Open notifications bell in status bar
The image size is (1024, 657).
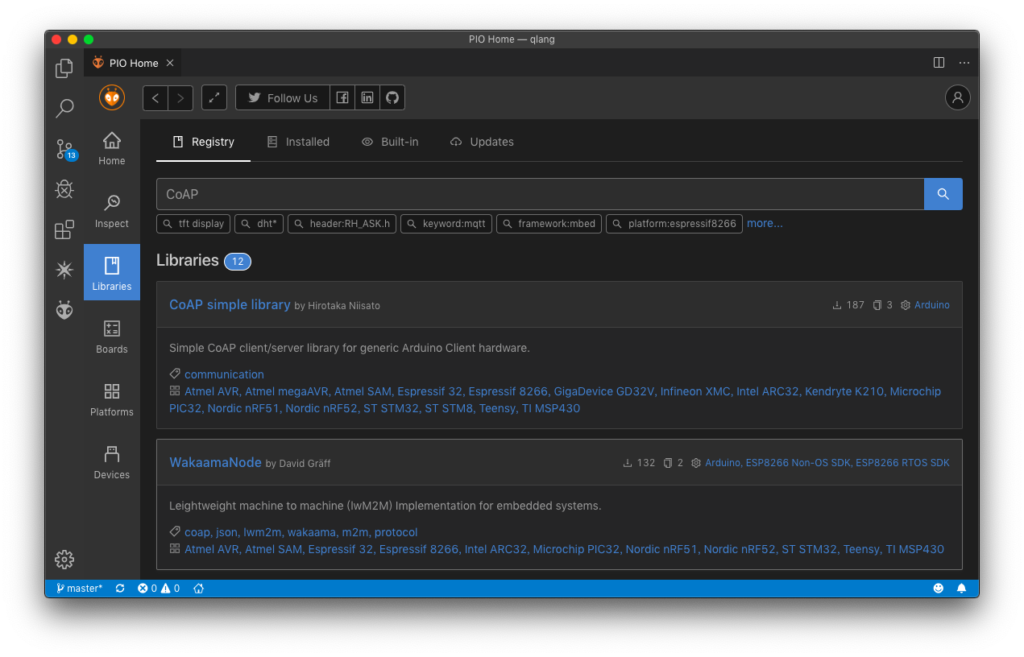(961, 588)
